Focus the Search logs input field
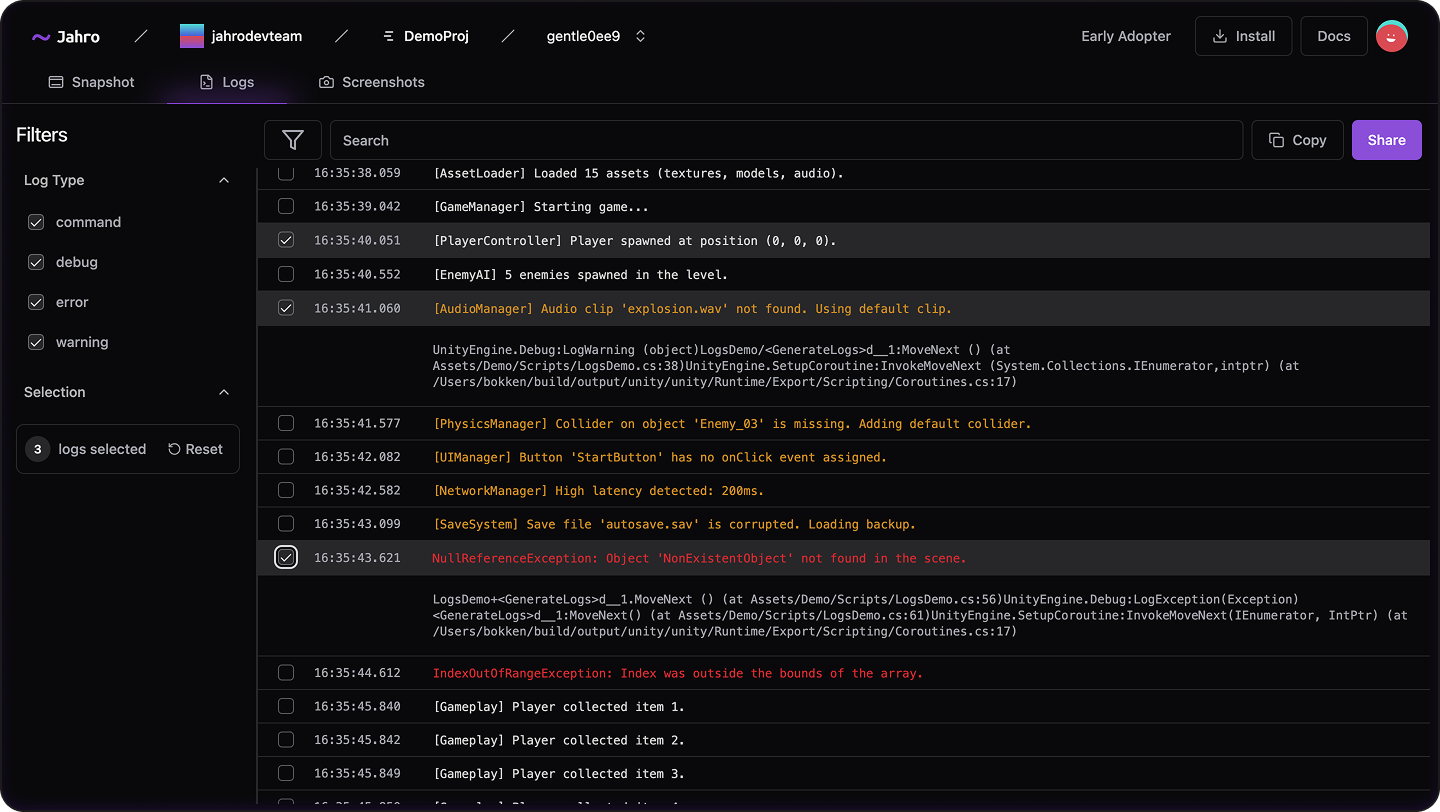The width and height of the screenshot is (1440, 812). coord(786,140)
